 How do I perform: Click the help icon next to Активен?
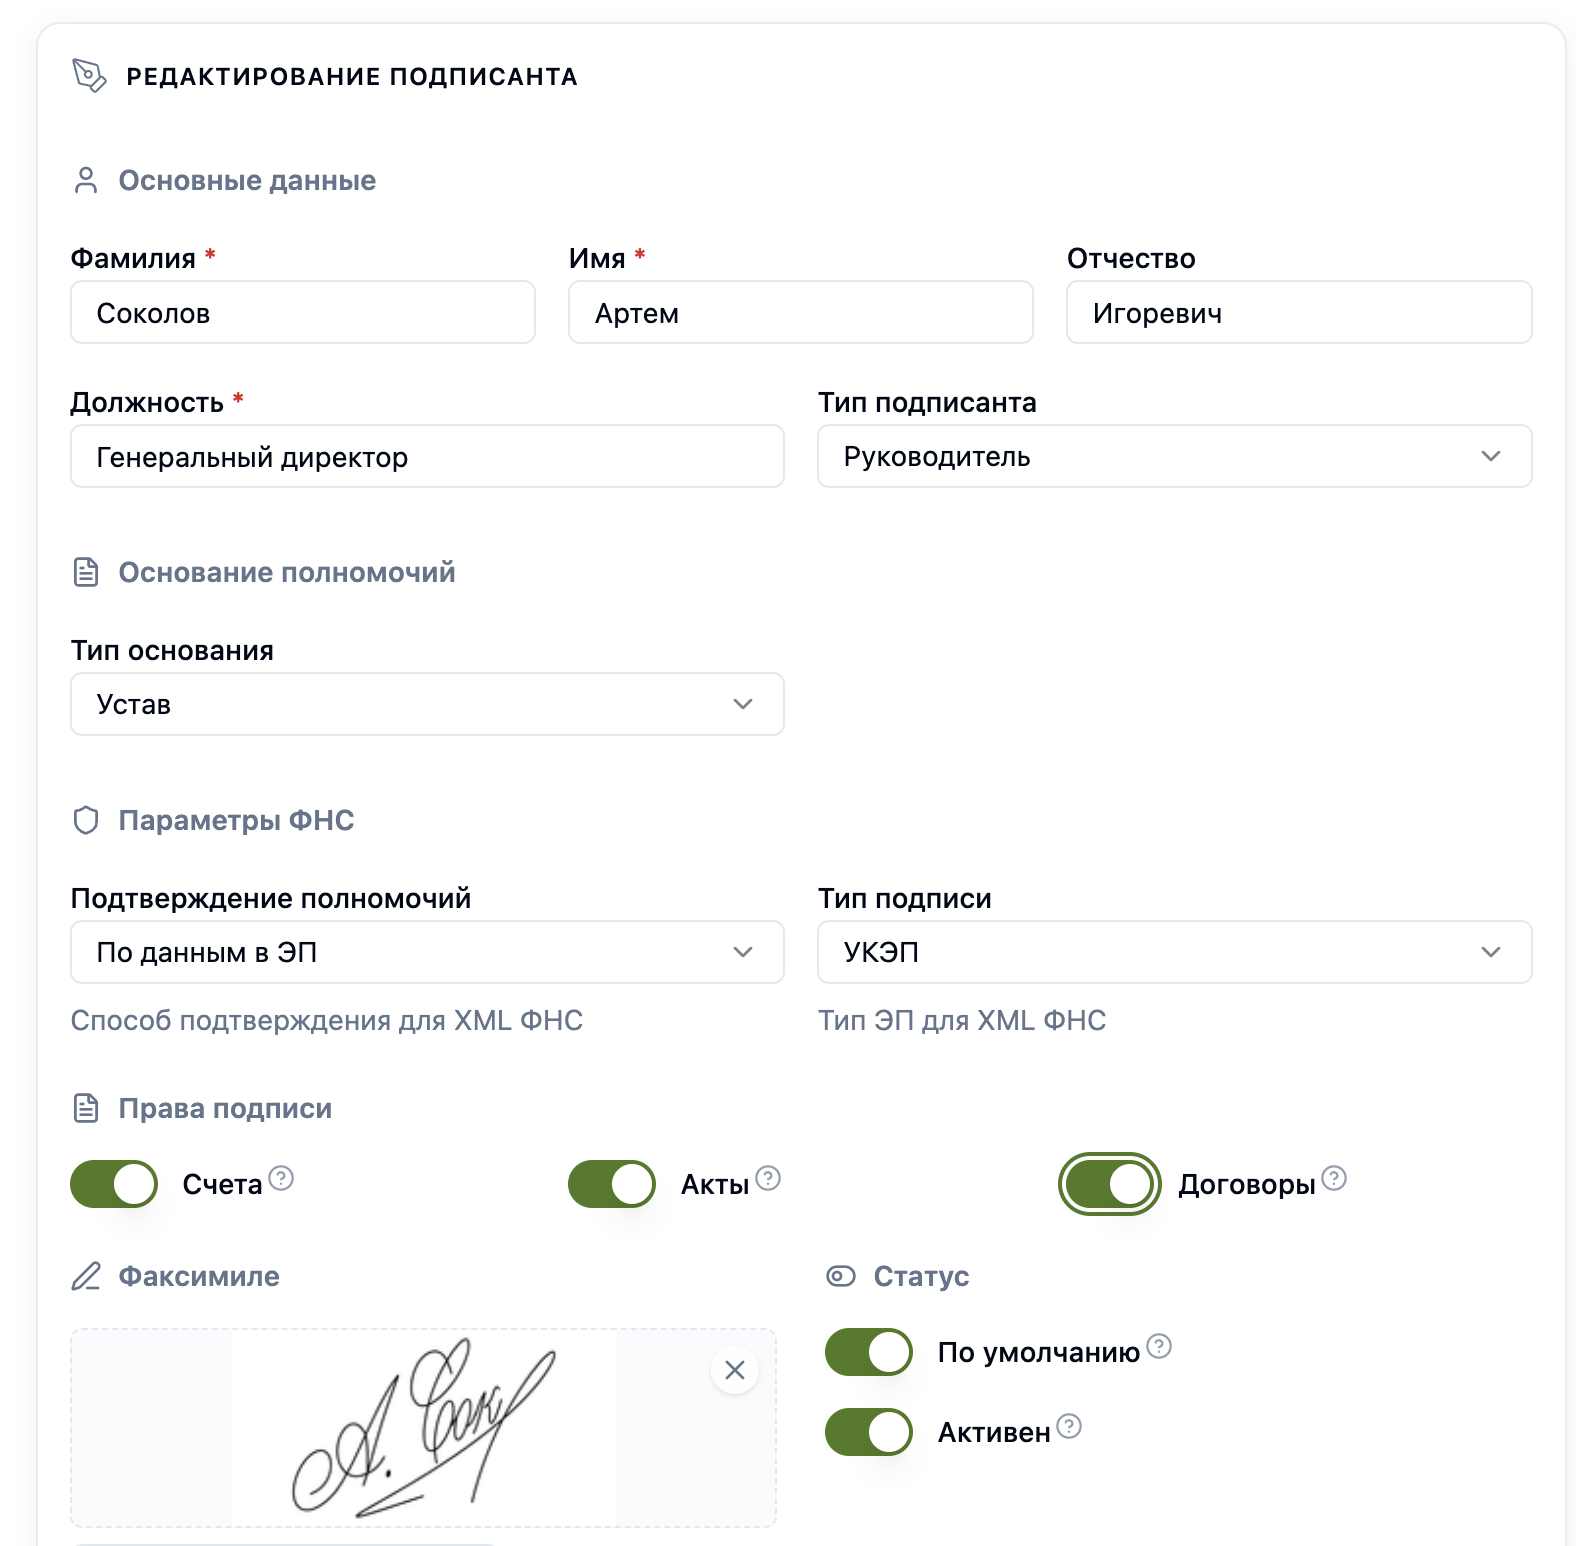click(x=1069, y=1426)
